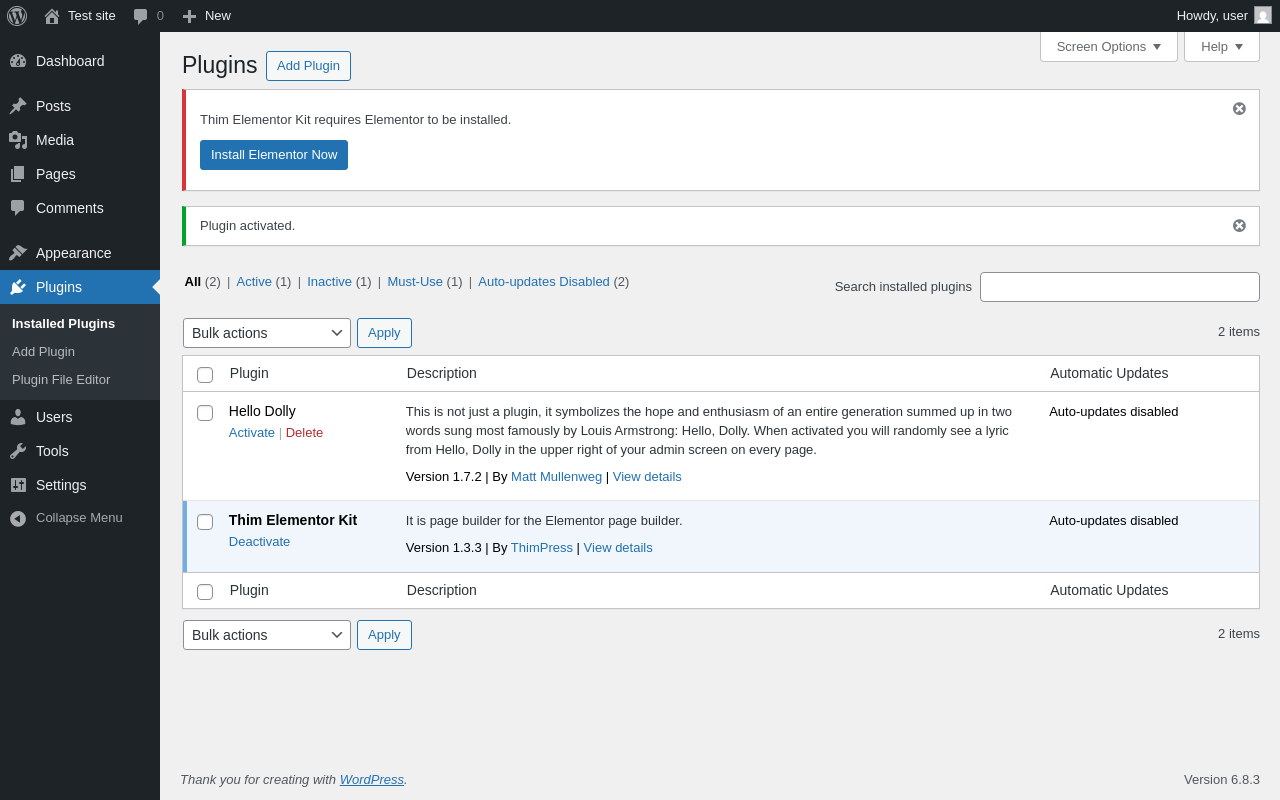Open Plugin File Editor submenu item
This screenshot has height=800, width=1280.
tap(61, 380)
